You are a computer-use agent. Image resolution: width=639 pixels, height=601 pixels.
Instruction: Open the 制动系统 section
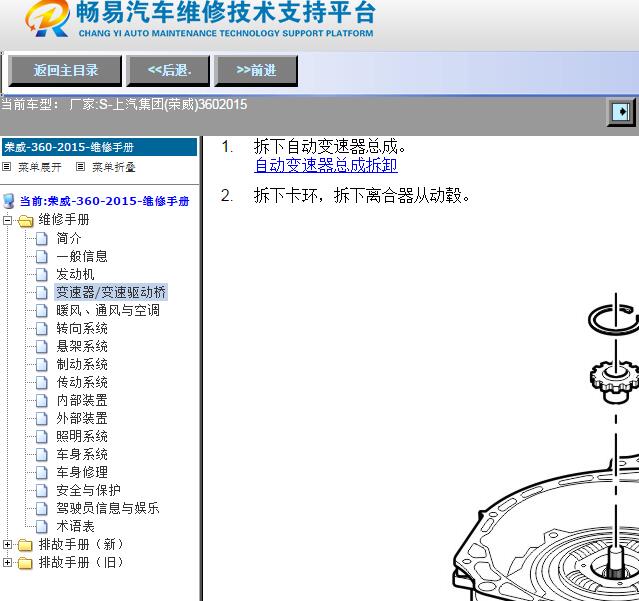[x=82, y=364]
